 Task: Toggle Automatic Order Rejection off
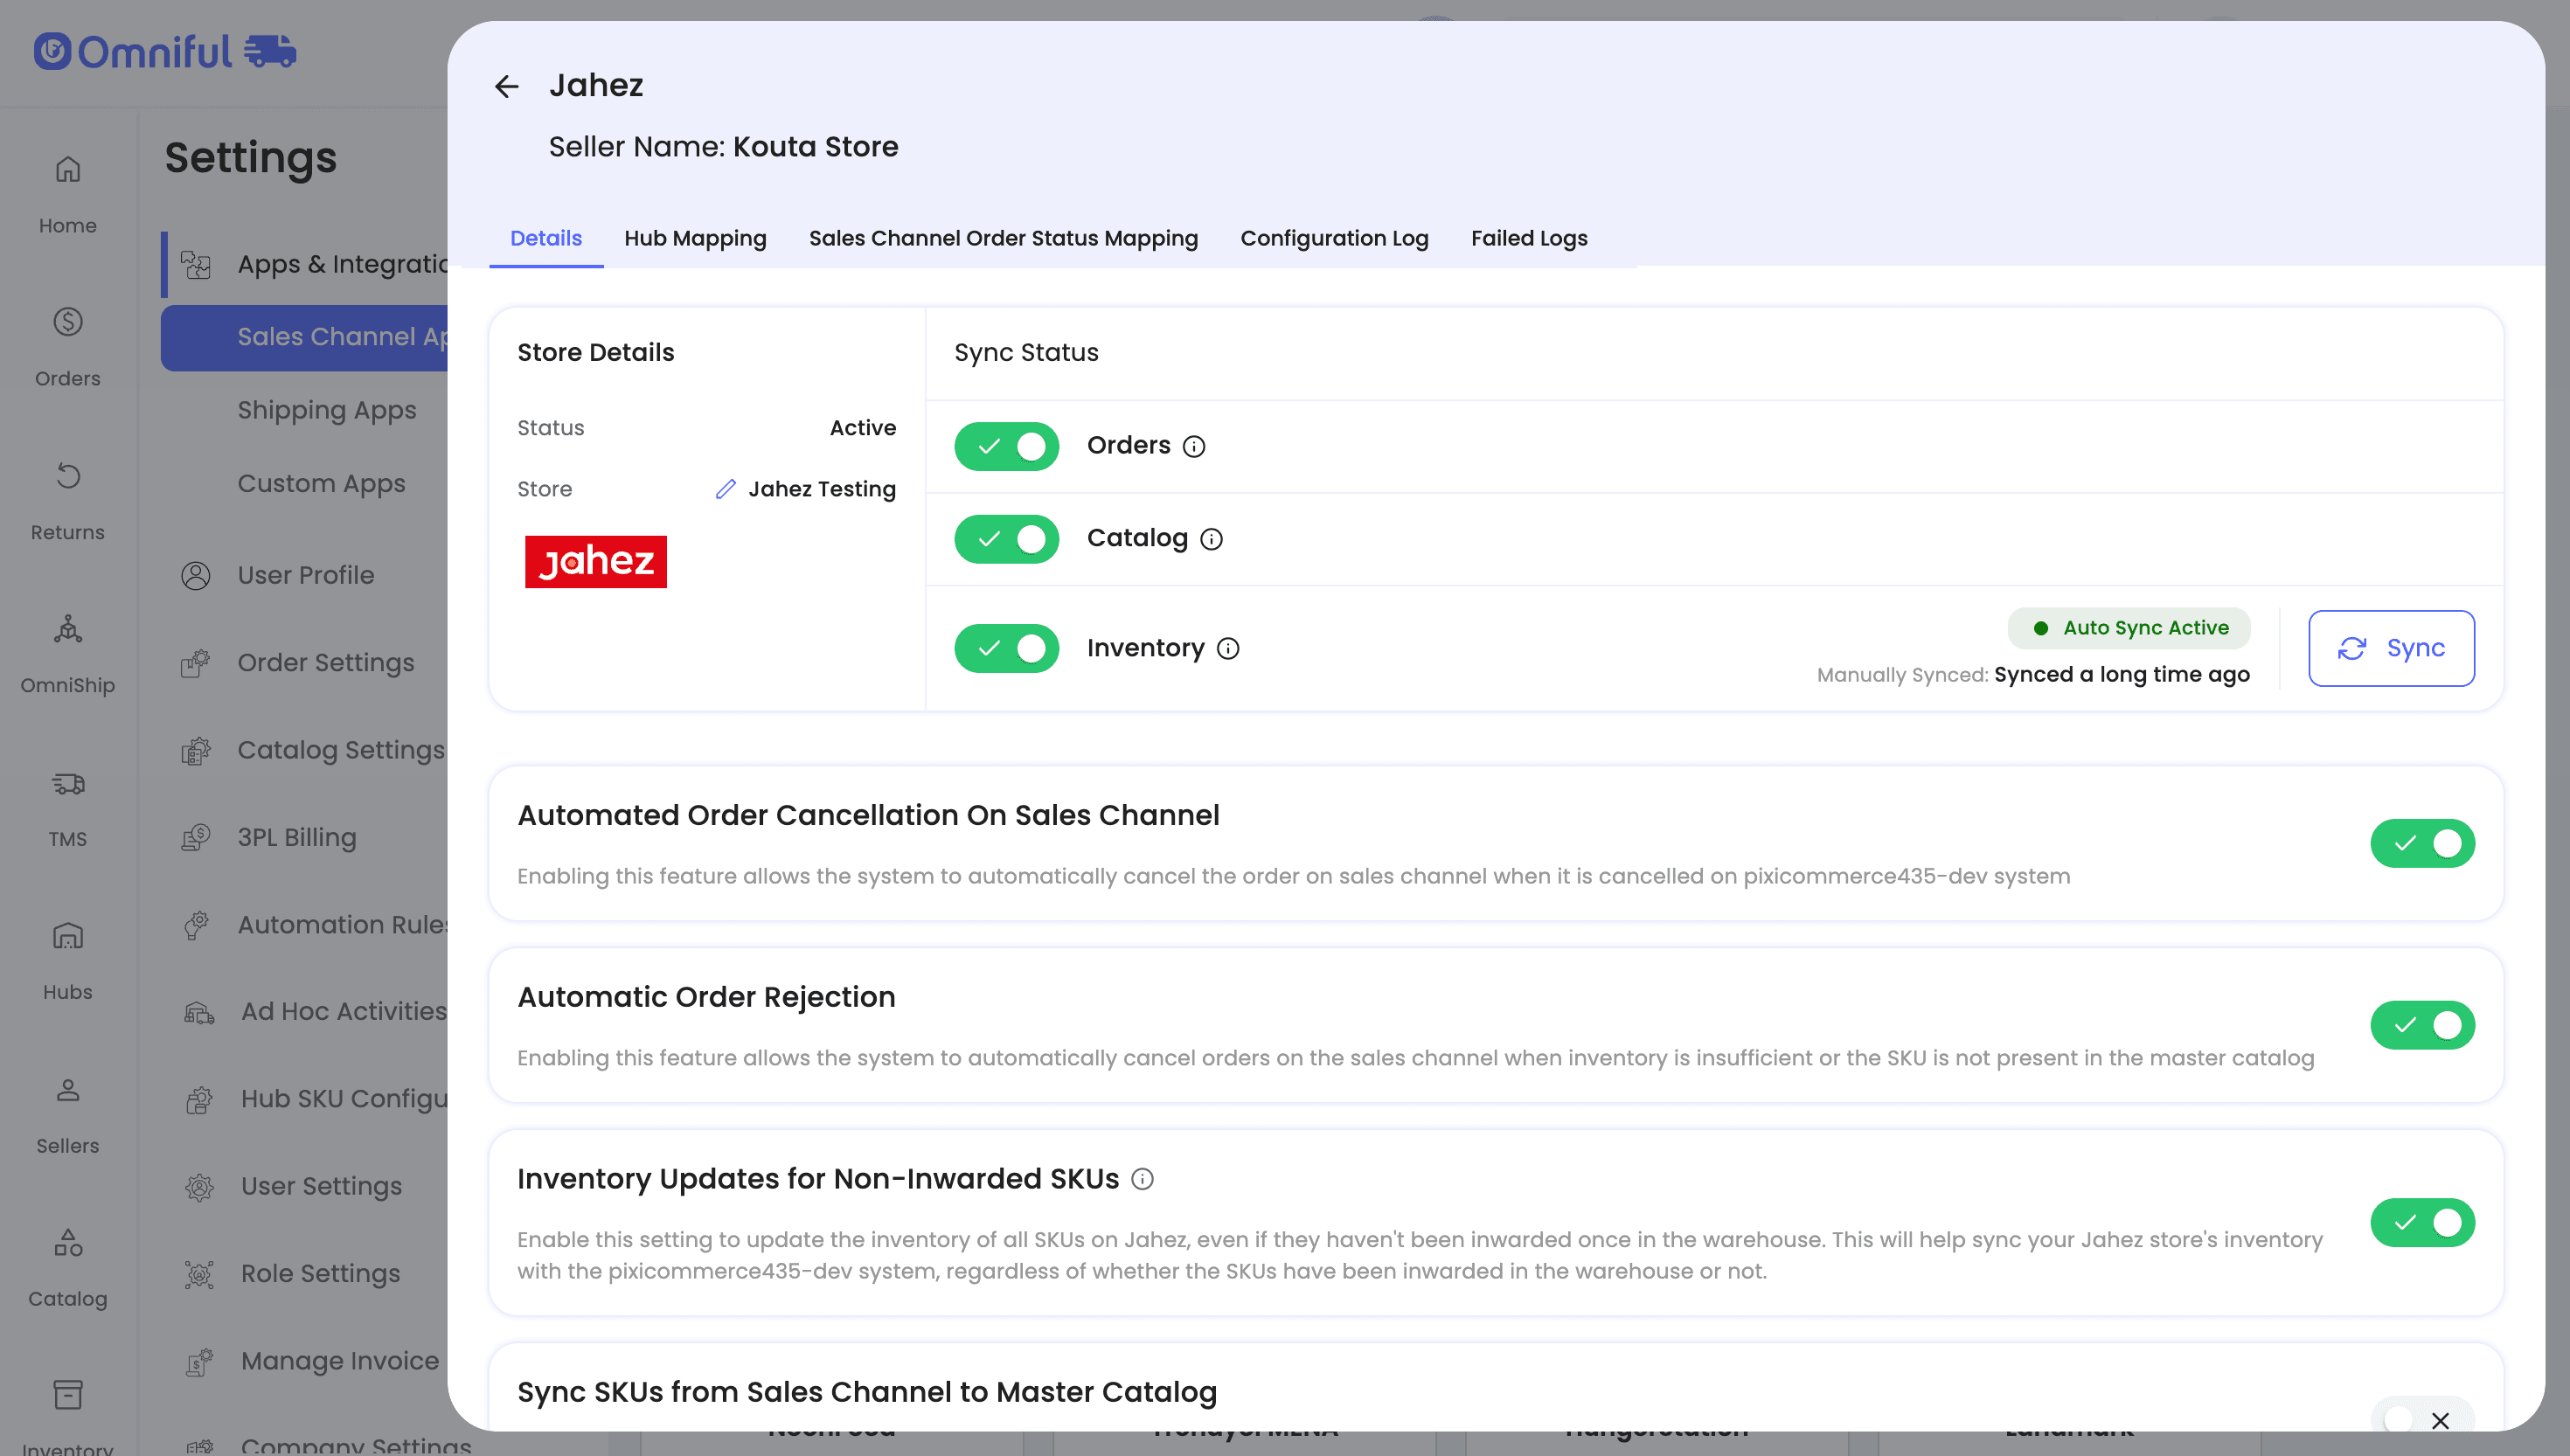coord(2421,1025)
